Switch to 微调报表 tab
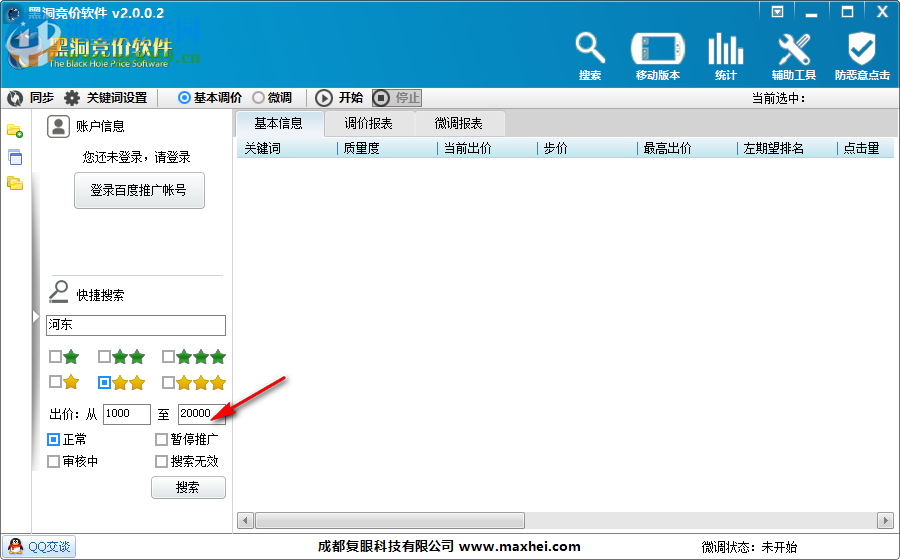 tap(459, 123)
